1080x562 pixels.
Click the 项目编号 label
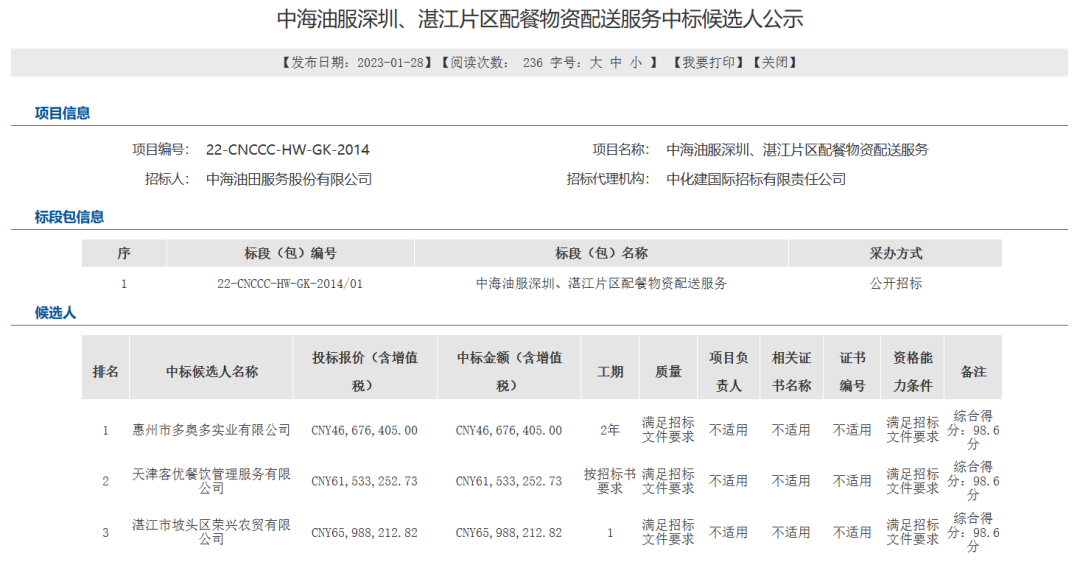pyautogui.click(x=160, y=149)
